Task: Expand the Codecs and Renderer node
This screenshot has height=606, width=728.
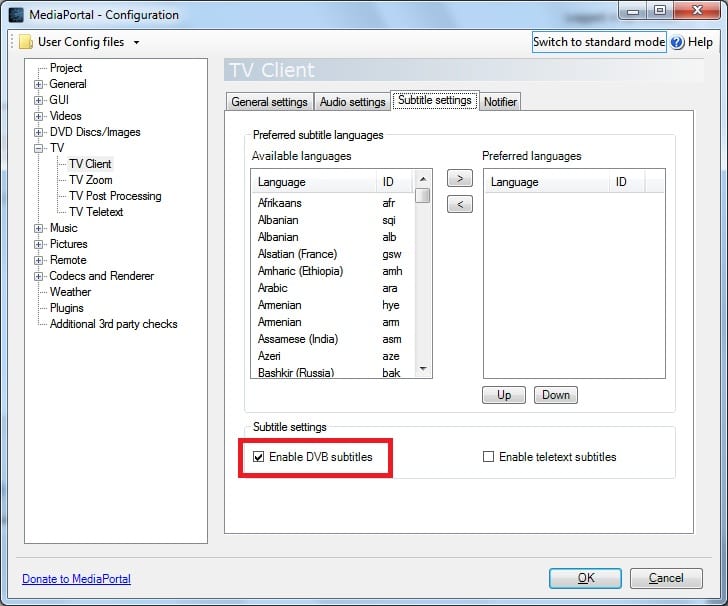Action: pos(39,276)
